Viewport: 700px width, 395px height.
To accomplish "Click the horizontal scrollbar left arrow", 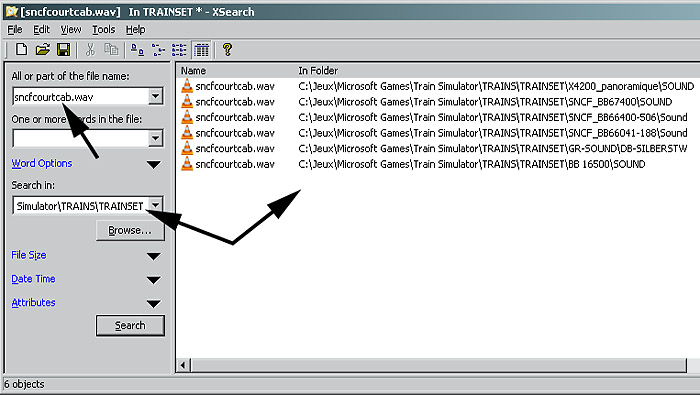I will (183, 365).
